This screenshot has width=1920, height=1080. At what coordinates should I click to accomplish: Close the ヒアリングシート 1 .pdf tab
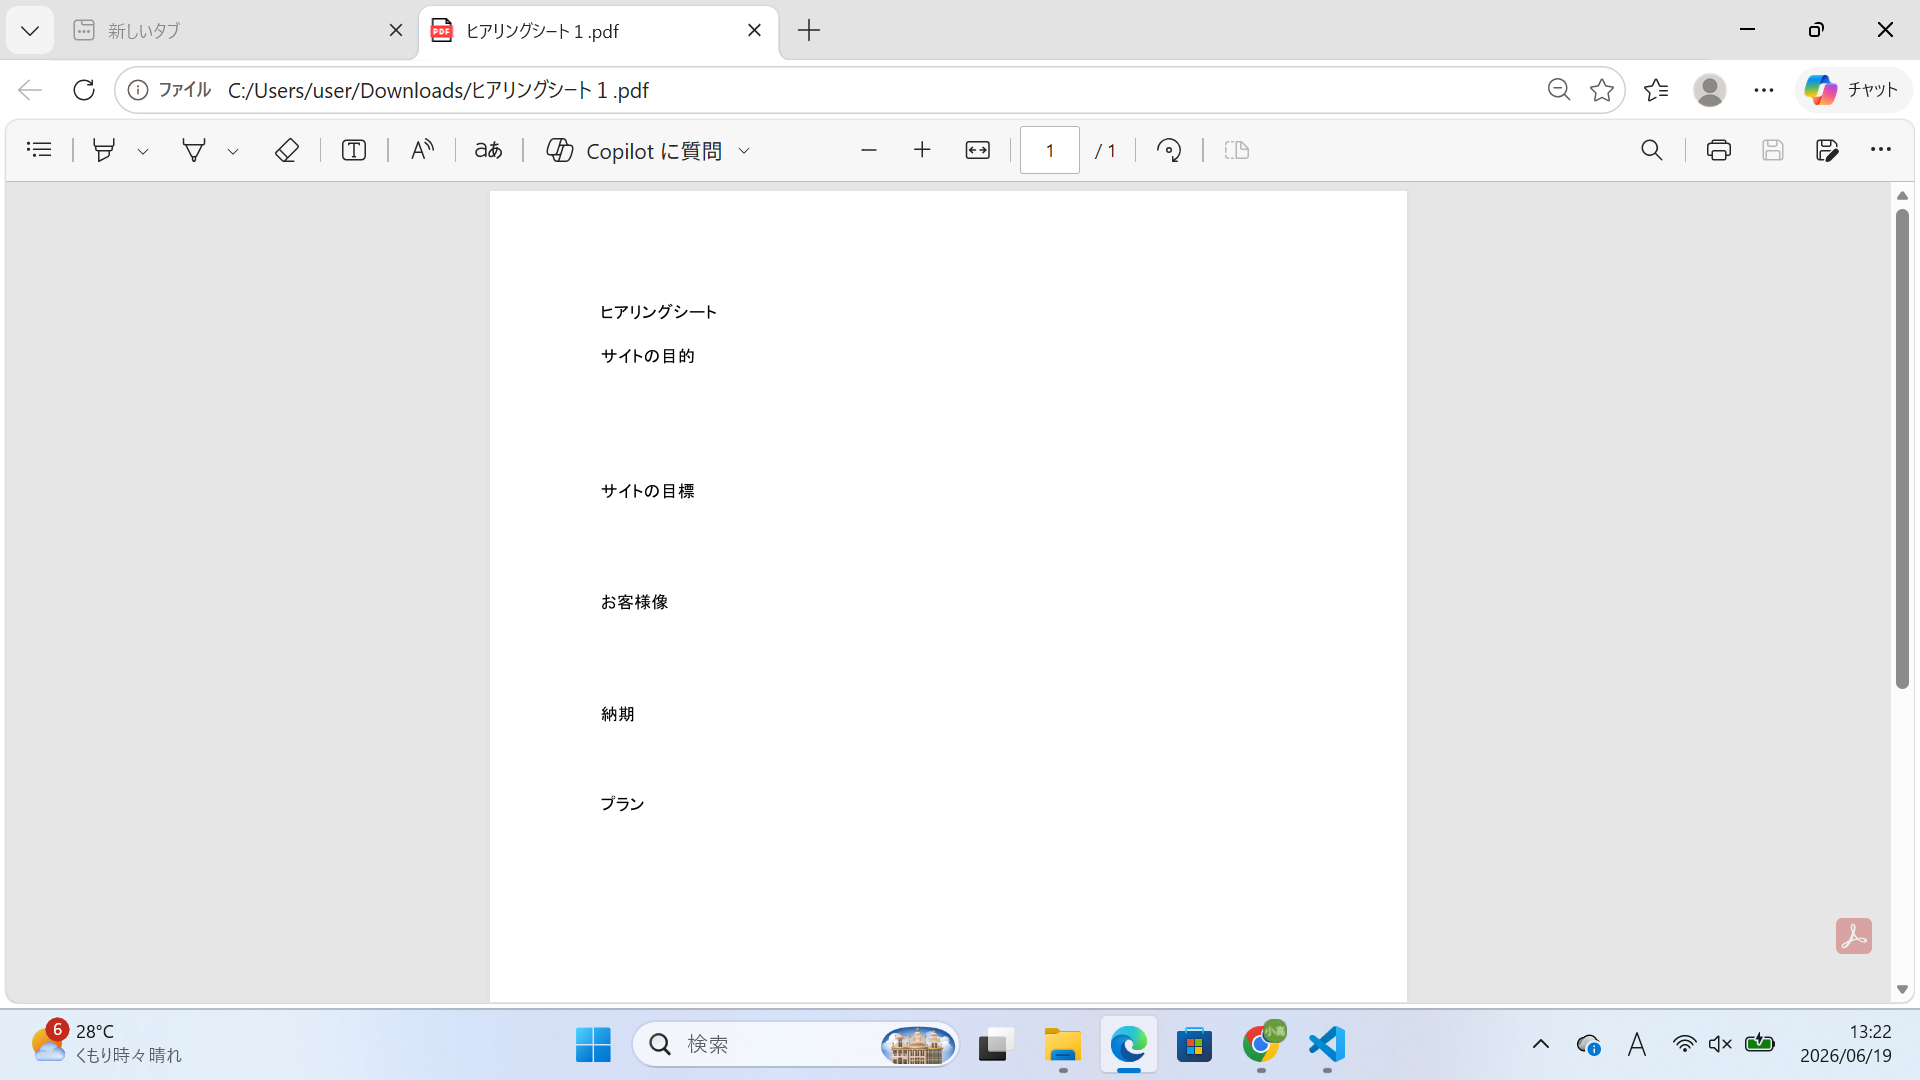755,31
